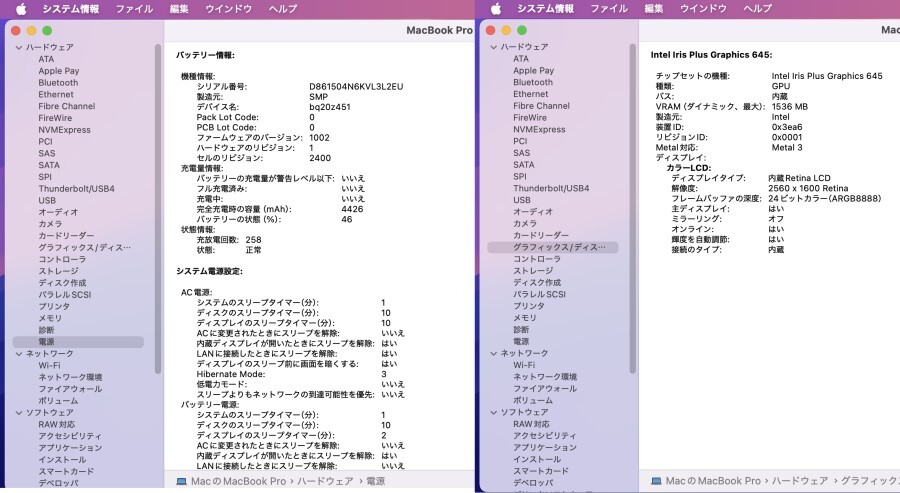Select メモリ in left window sidebar
The width and height of the screenshot is (900, 493).
click(x=50, y=318)
